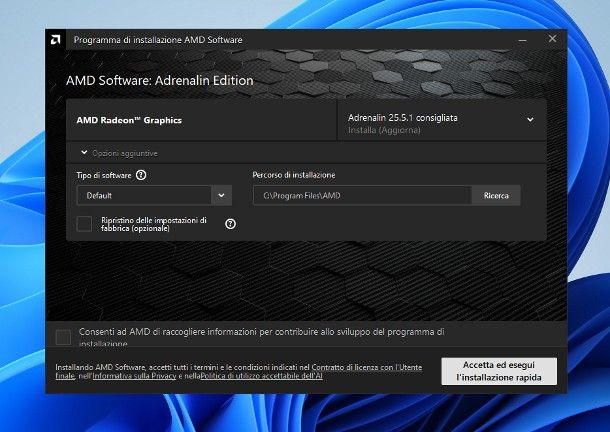
Task: Click the Percorso di installazione label
Action: [294, 175]
